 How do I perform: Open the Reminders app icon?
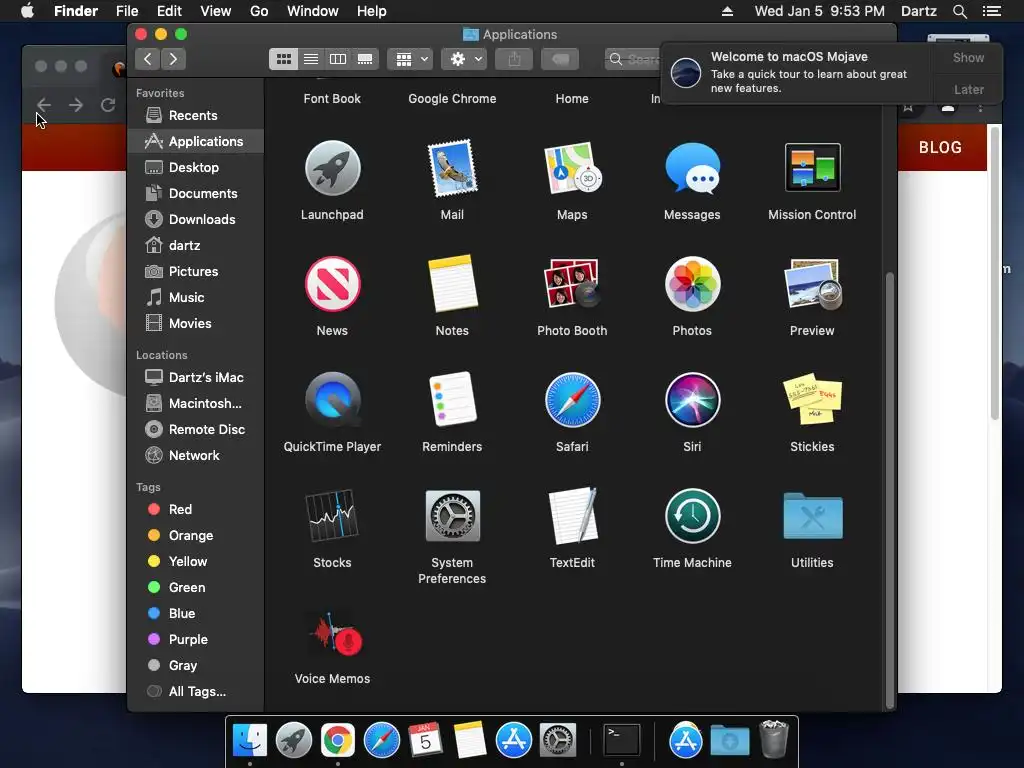click(452, 400)
